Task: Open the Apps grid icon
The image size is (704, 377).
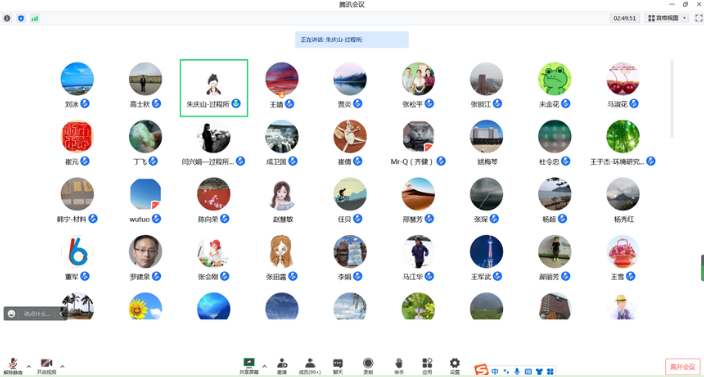Action: 427,365
